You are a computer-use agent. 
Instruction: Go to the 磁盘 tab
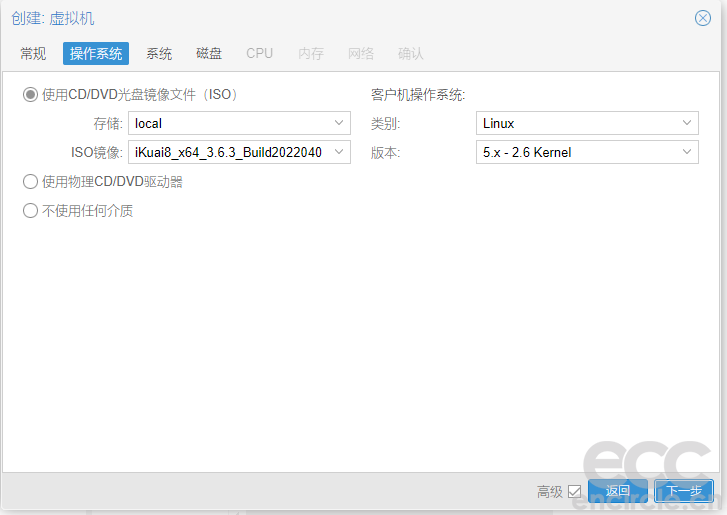(x=209, y=53)
